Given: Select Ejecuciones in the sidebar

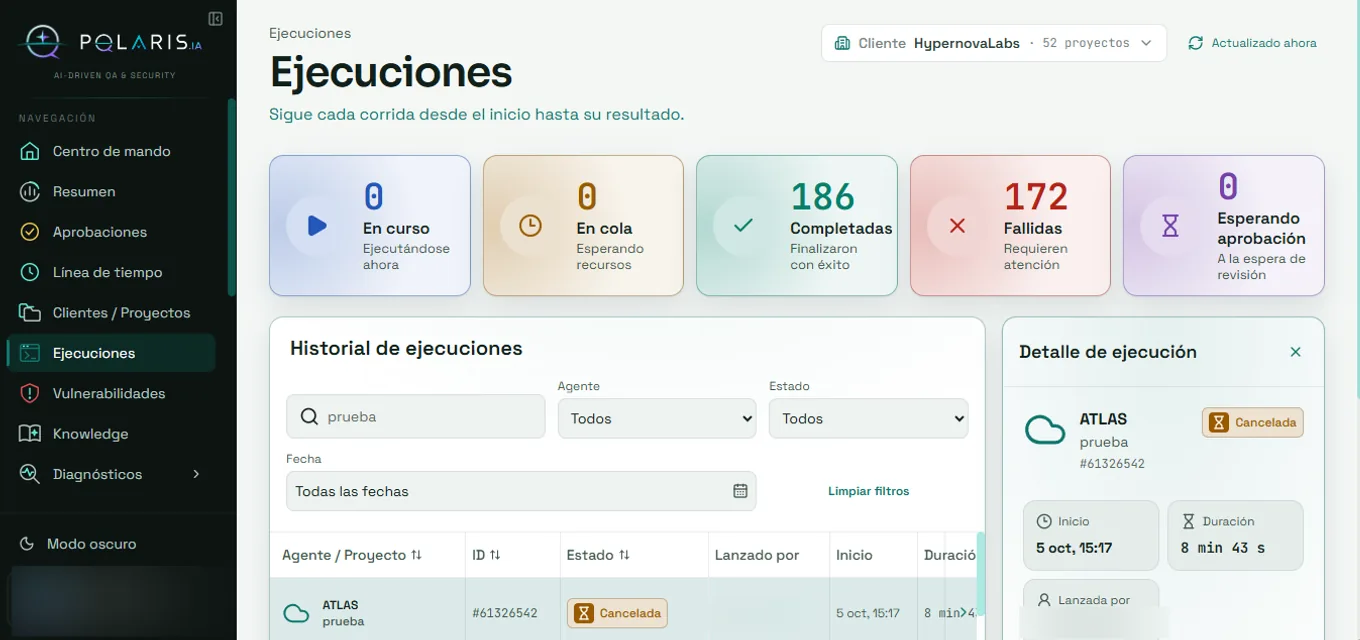Looking at the screenshot, I should [x=111, y=353].
